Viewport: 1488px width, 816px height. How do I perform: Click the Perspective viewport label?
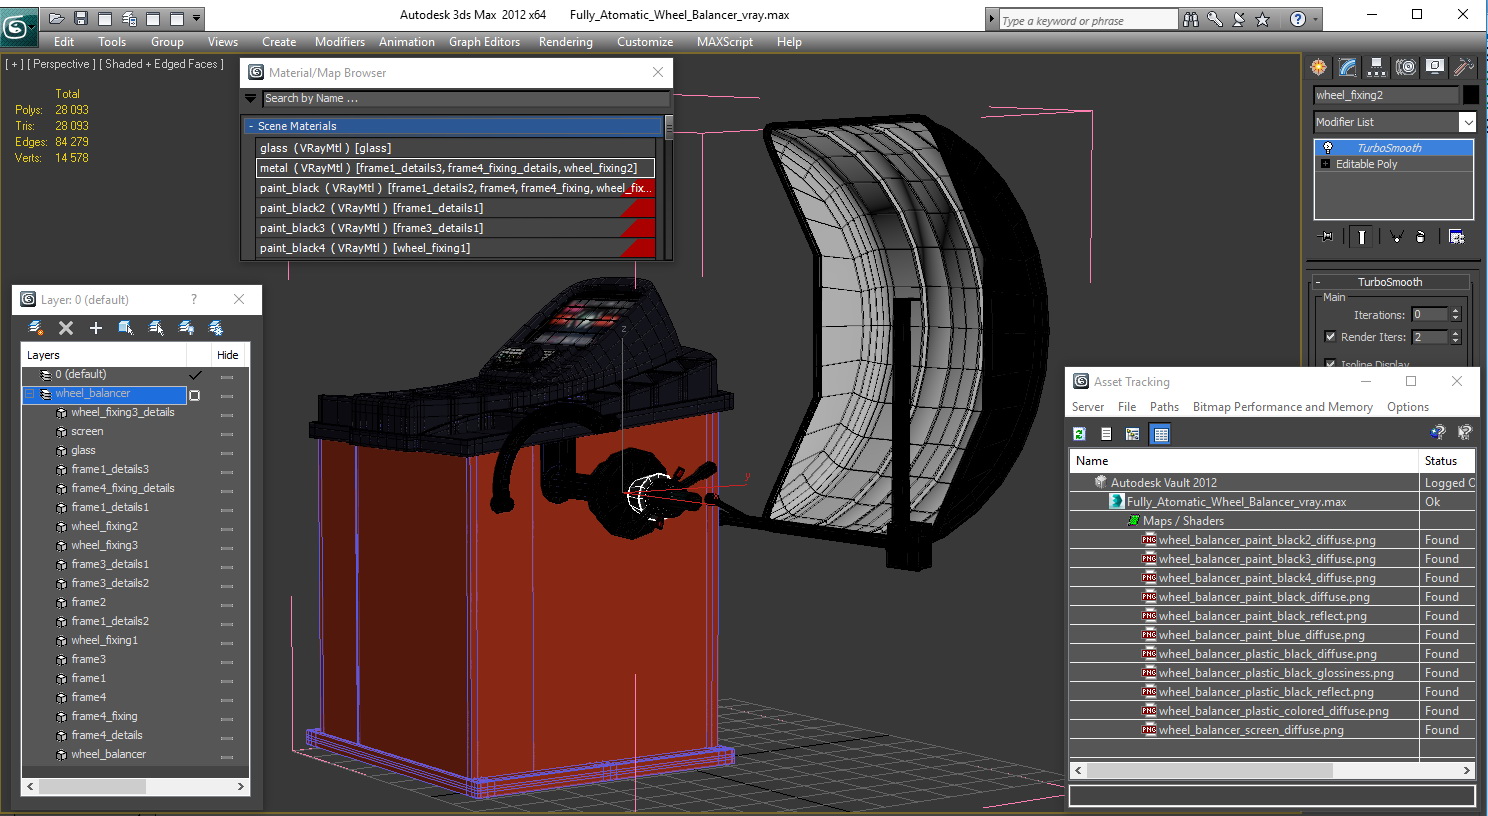tap(61, 64)
